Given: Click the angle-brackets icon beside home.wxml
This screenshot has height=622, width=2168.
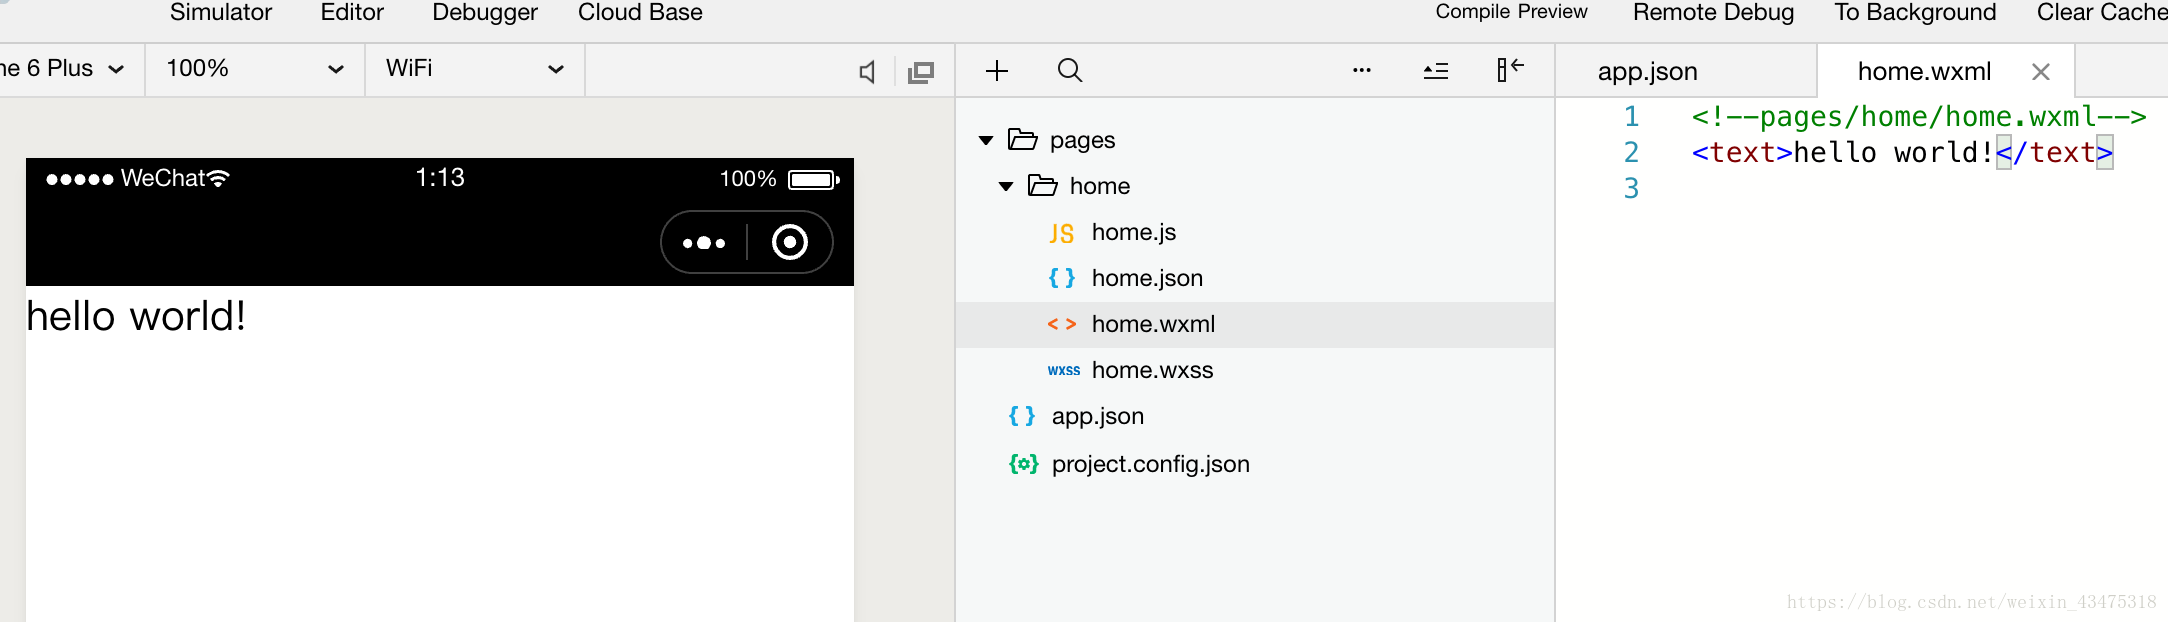Looking at the screenshot, I should 1062,324.
